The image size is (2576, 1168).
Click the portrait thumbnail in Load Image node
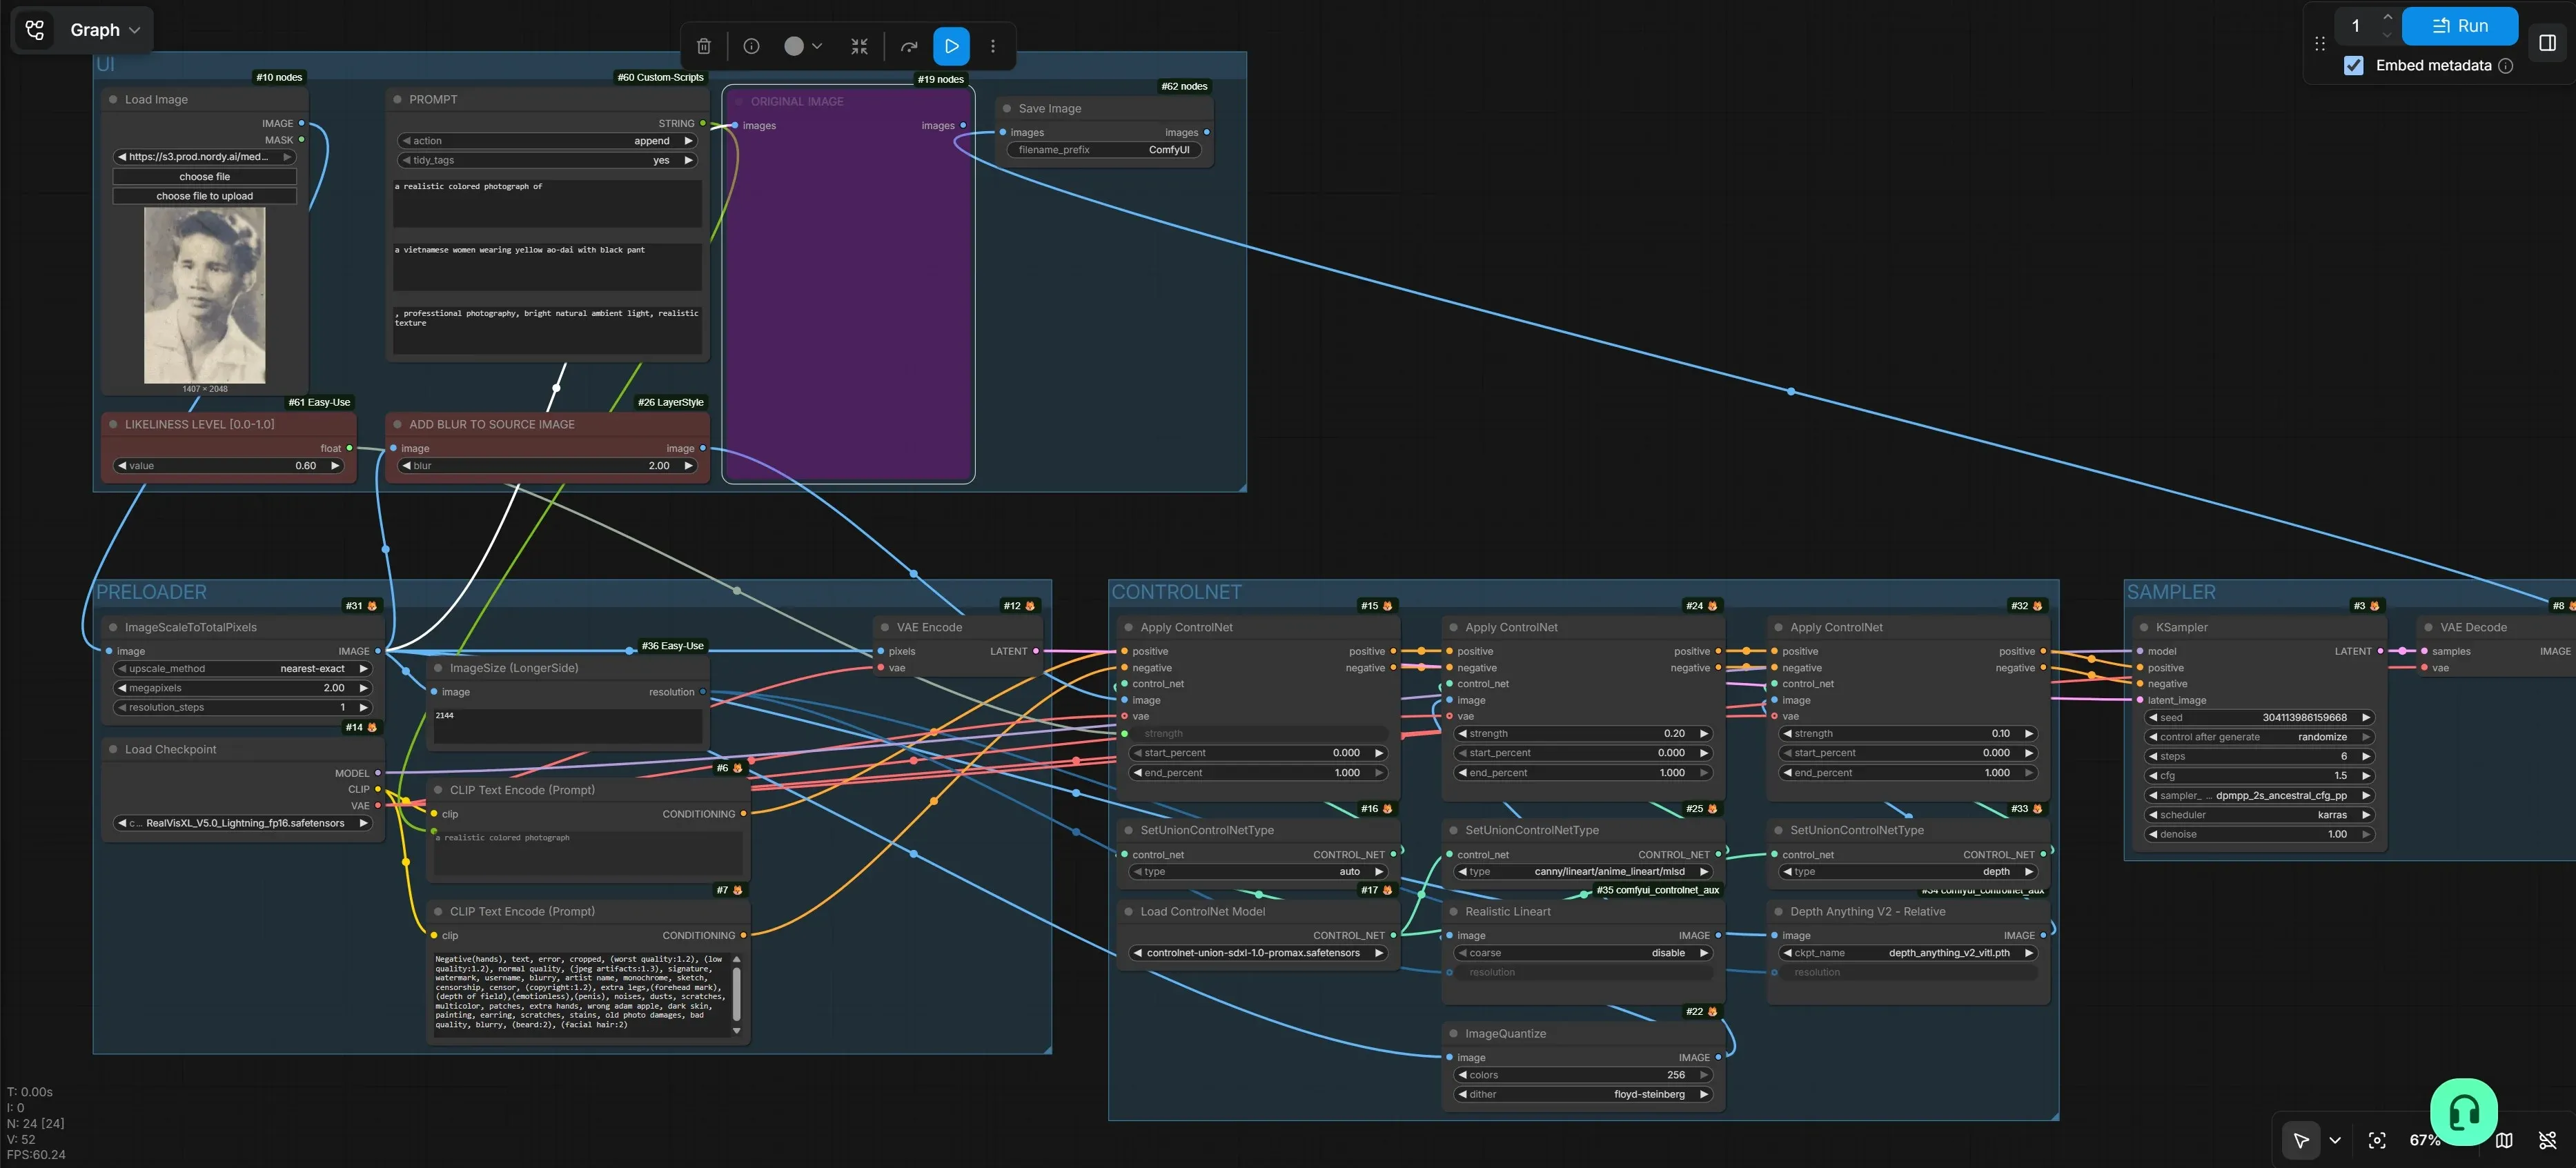(x=205, y=295)
